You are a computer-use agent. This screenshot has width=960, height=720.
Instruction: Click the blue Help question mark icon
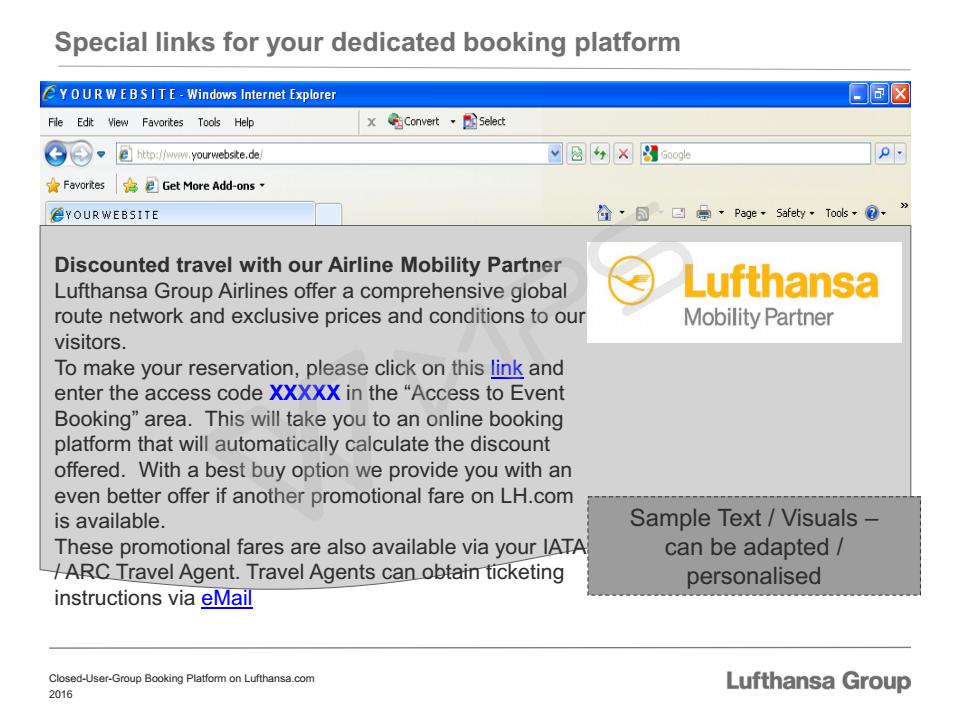(872, 213)
